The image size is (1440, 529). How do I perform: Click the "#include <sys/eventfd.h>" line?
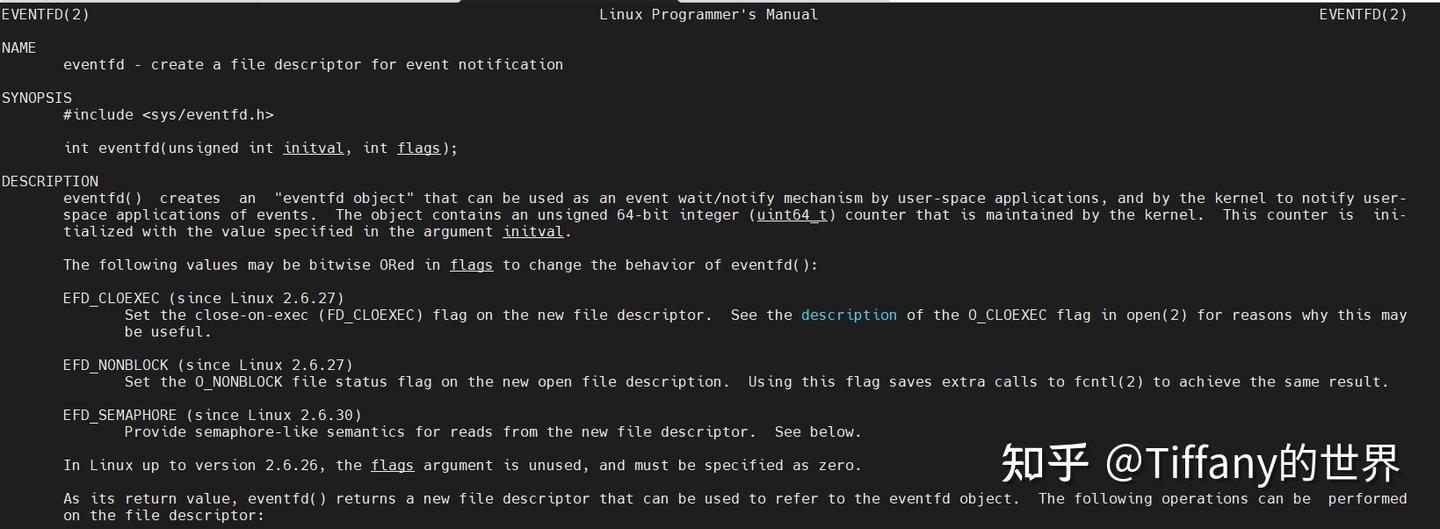point(168,115)
